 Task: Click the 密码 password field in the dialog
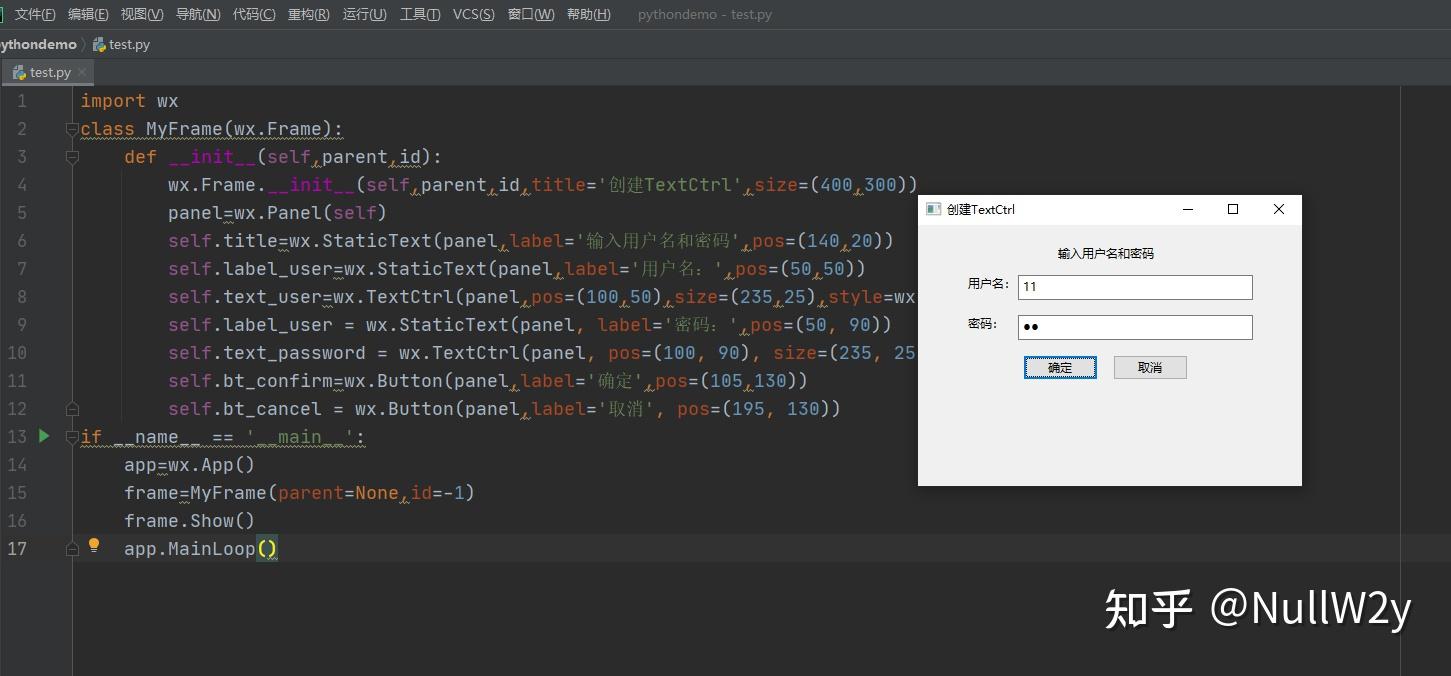pos(1135,327)
